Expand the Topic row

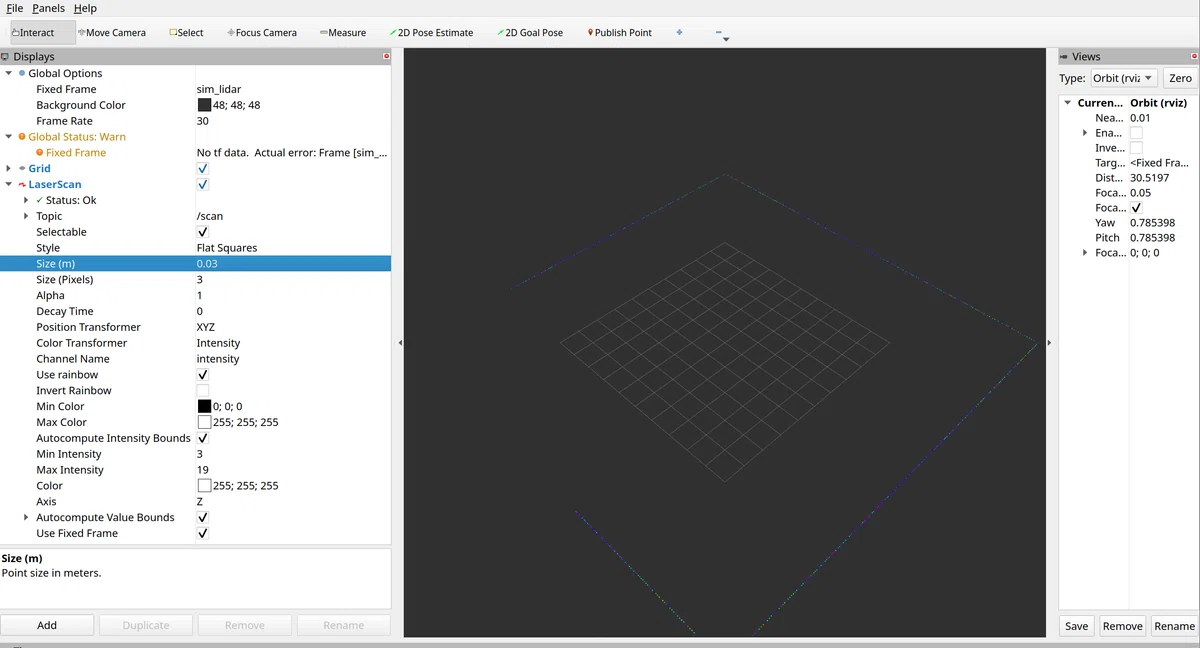[x=27, y=216]
